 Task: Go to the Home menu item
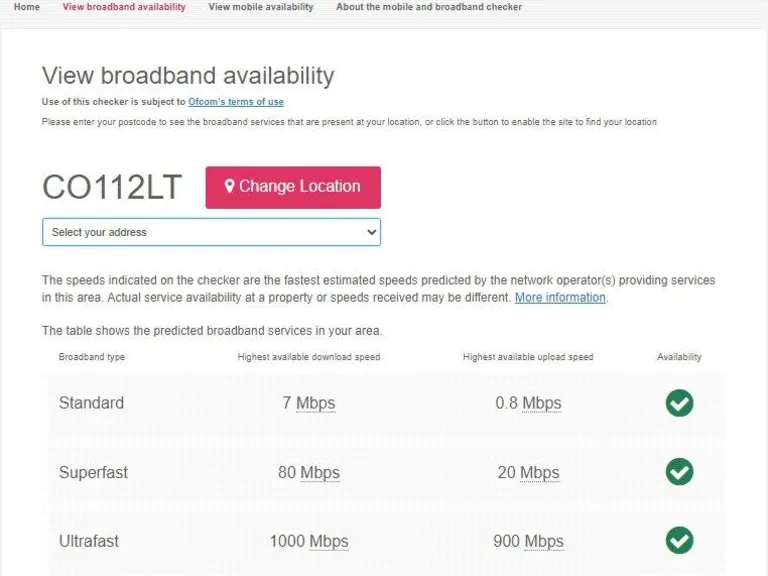click(27, 7)
